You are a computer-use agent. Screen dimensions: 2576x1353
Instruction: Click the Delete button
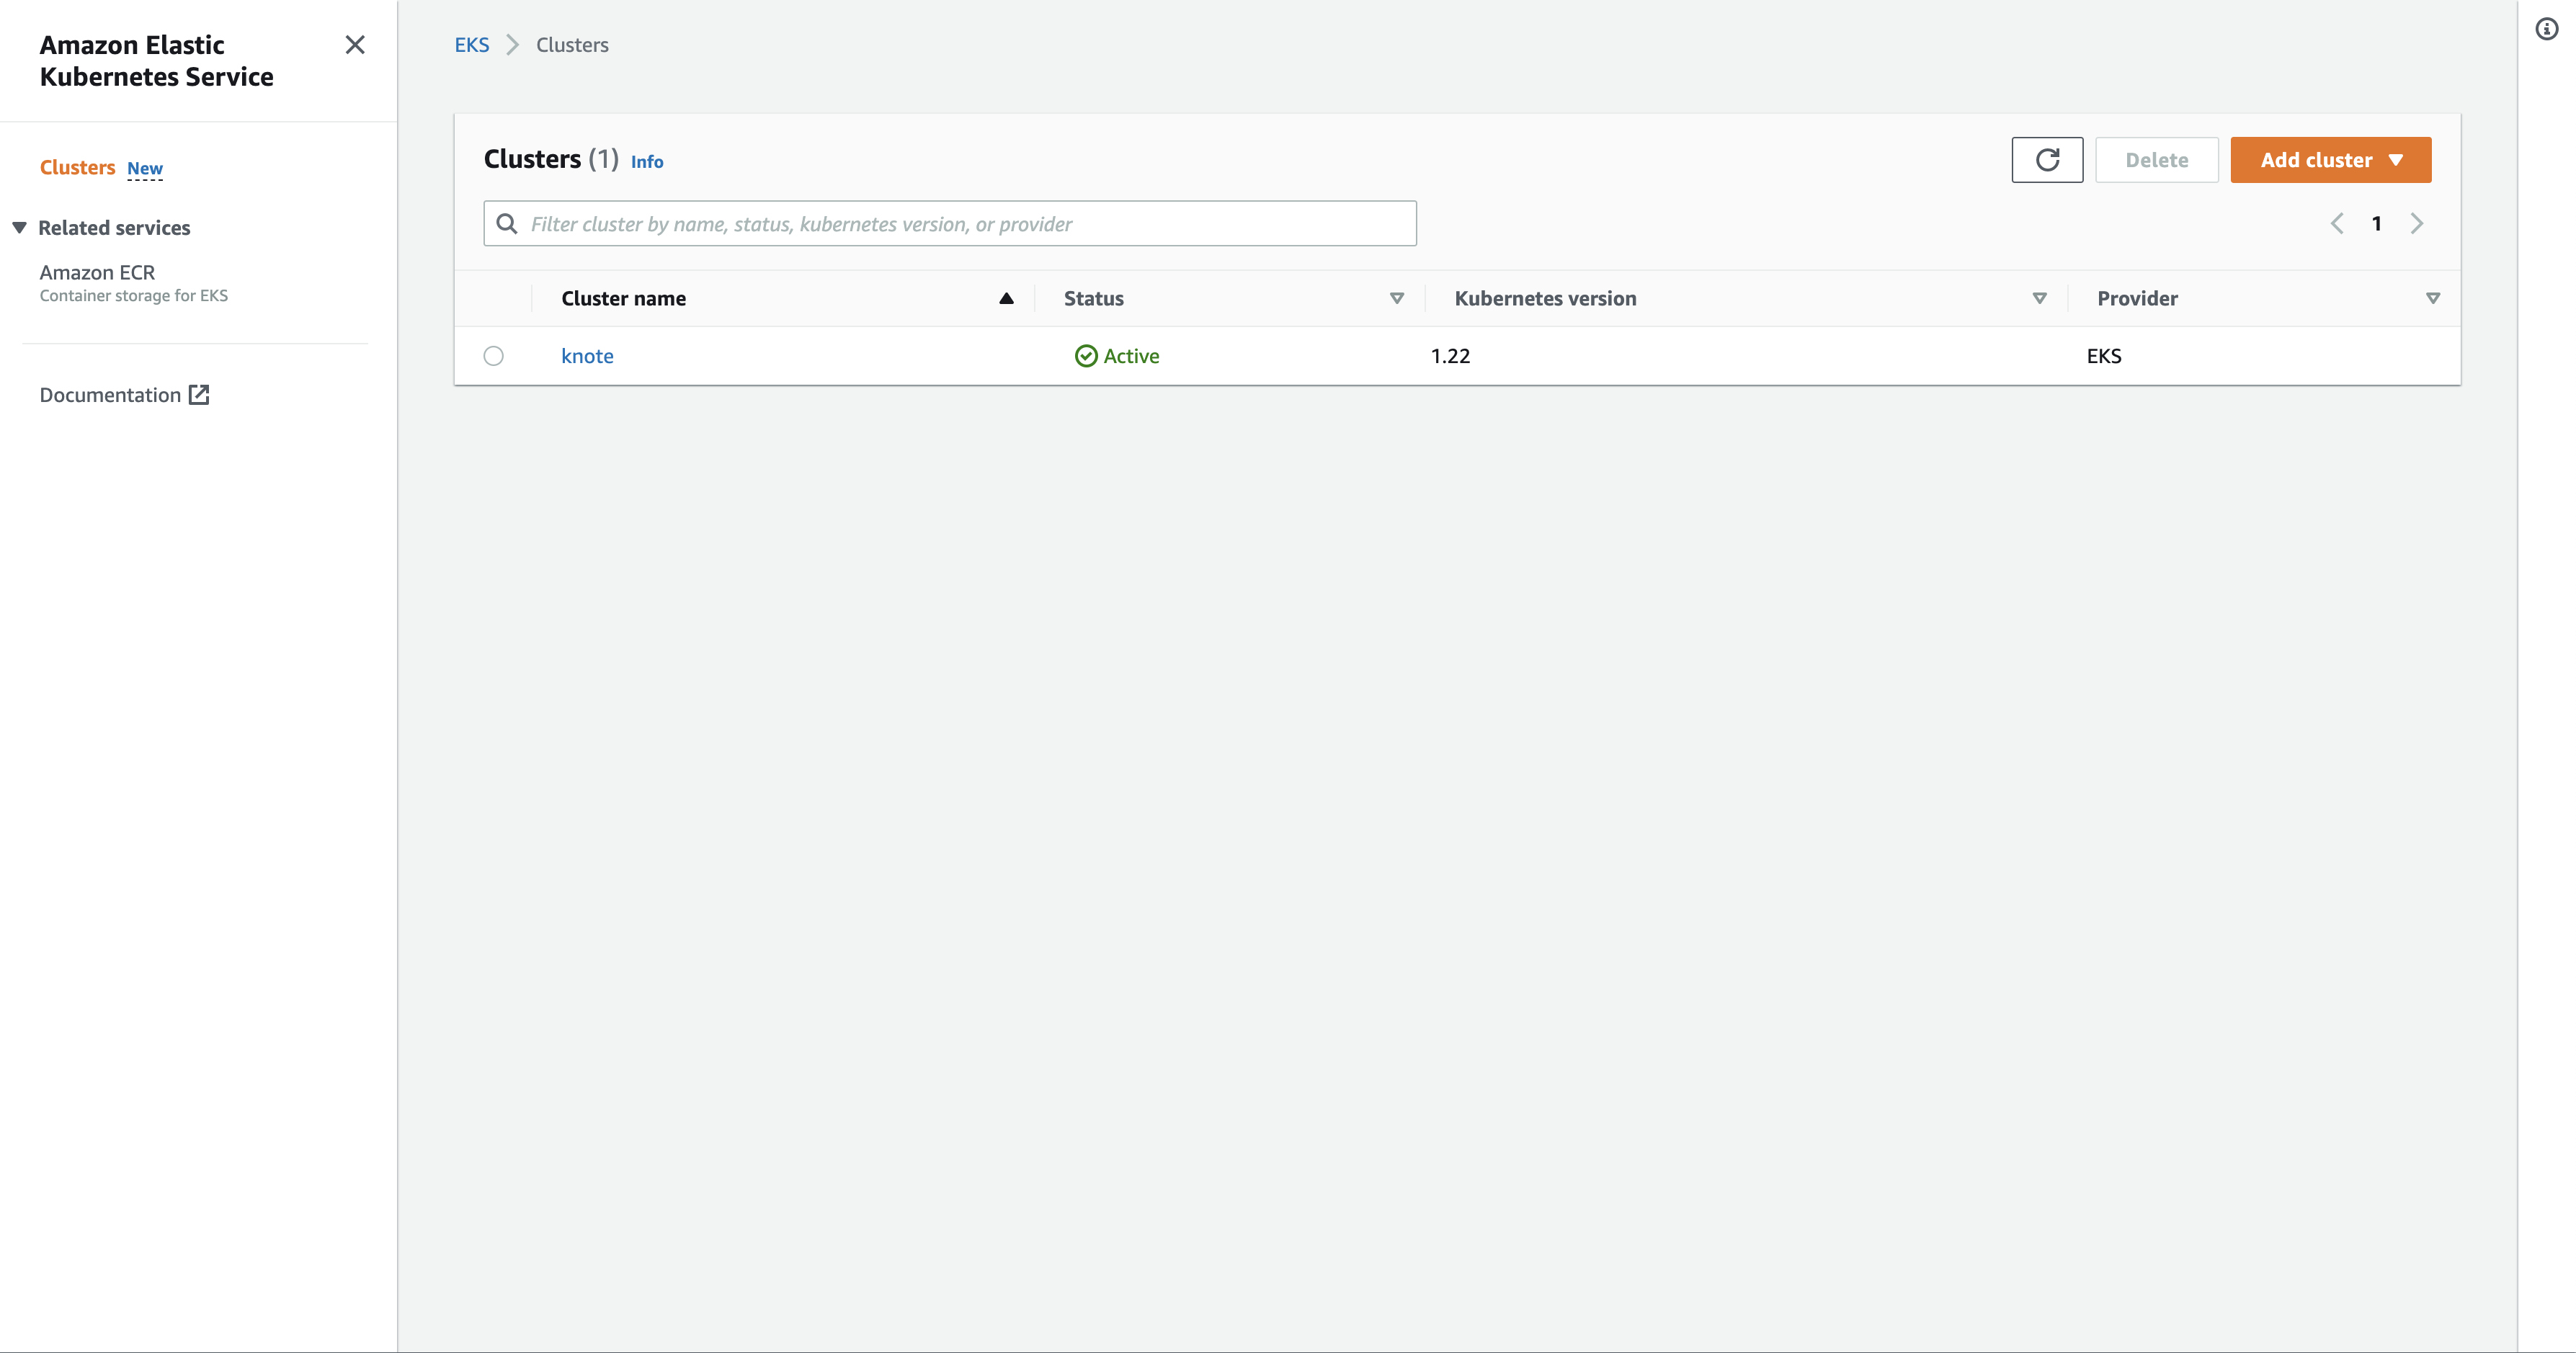click(x=2157, y=160)
